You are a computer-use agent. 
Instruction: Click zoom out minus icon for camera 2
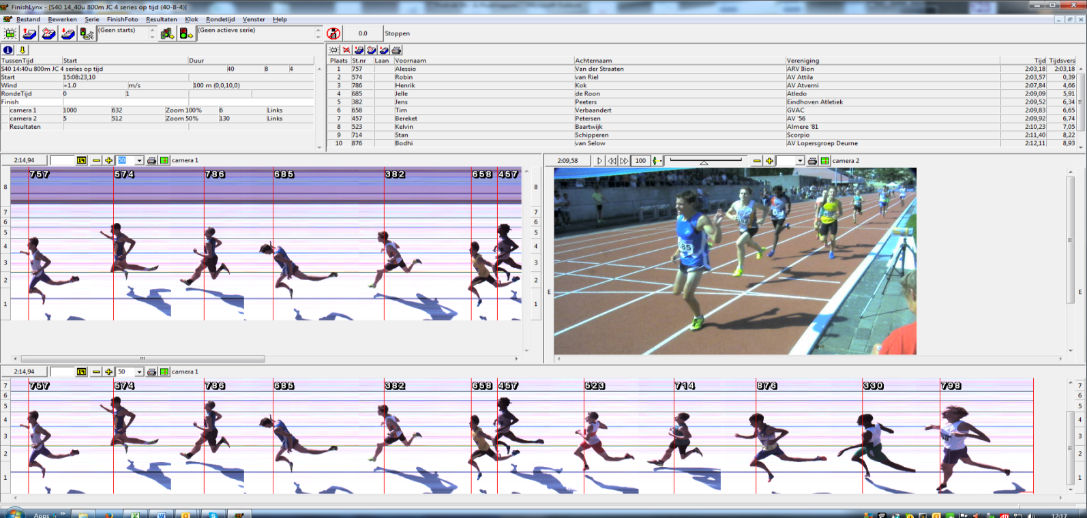(x=757, y=160)
